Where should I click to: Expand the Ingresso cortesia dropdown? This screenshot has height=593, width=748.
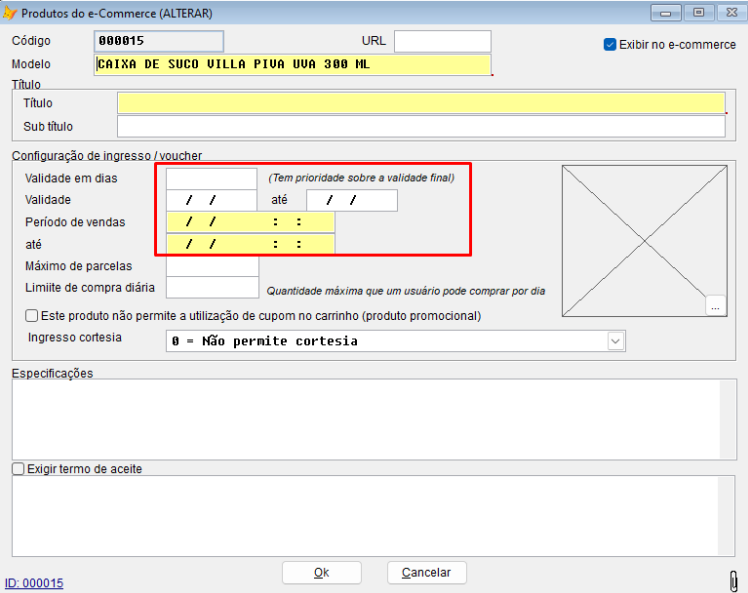(x=615, y=341)
